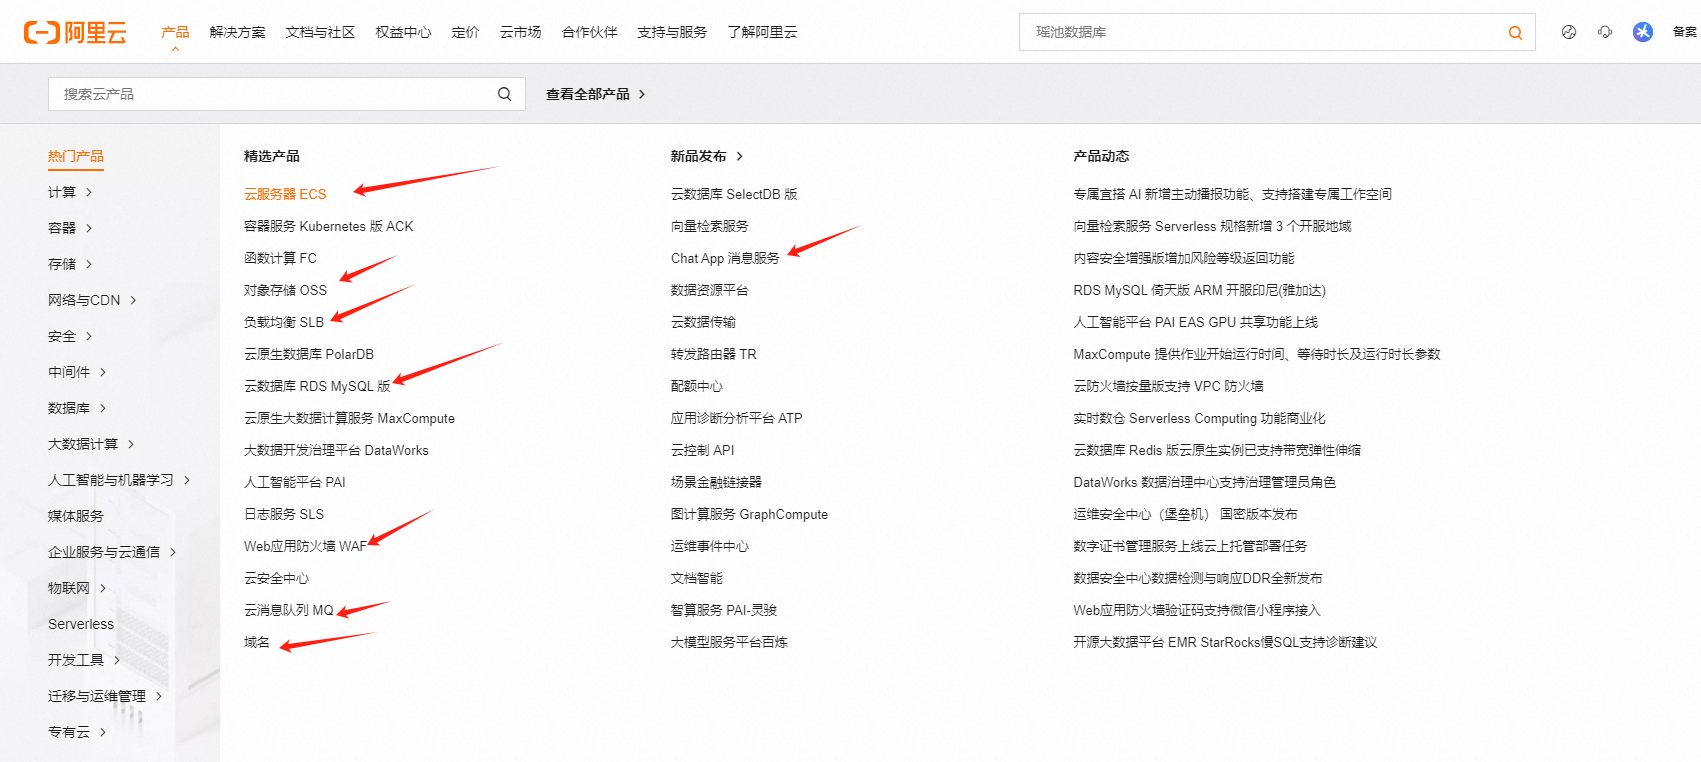
Task: Click the orange search icon in top search bar
Action: (1515, 33)
